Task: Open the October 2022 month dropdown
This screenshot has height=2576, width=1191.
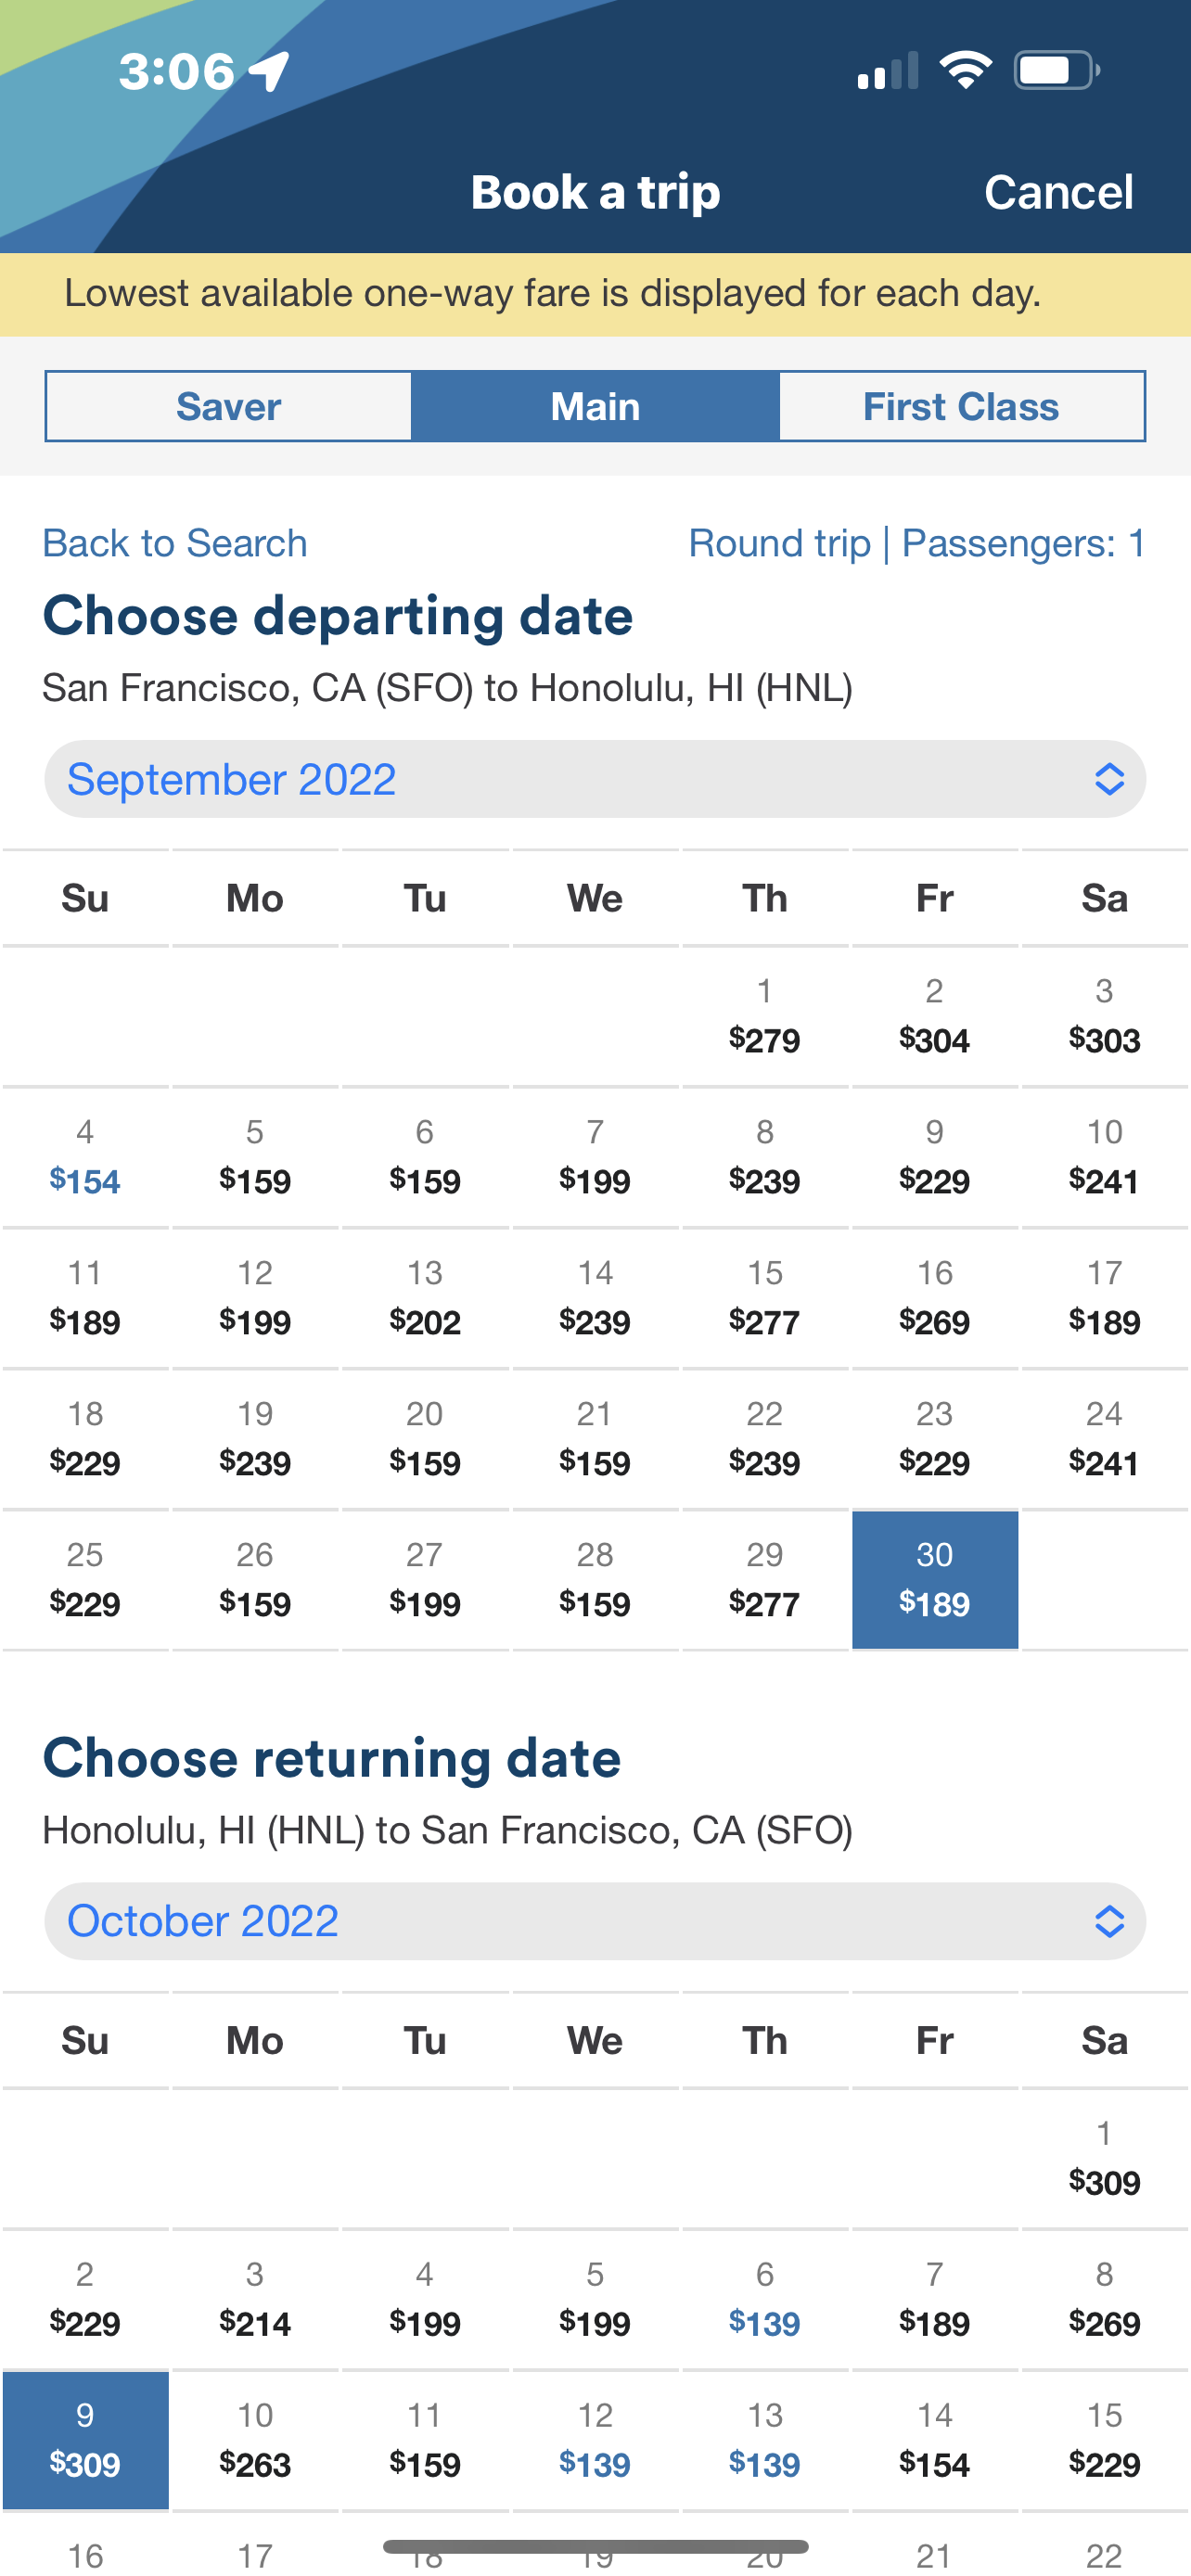Action: coord(595,1921)
